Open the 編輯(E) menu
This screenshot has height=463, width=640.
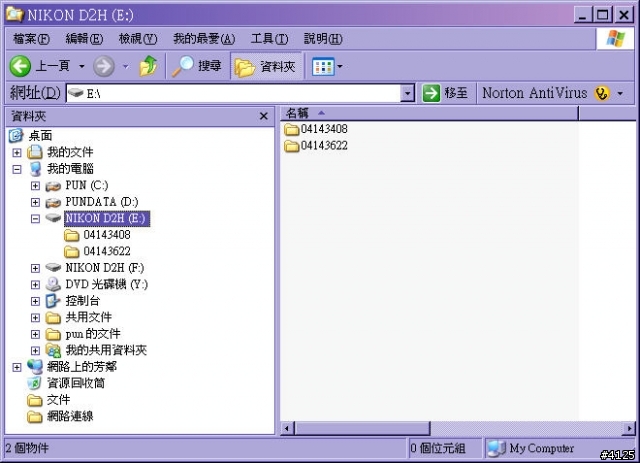coord(84,39)
